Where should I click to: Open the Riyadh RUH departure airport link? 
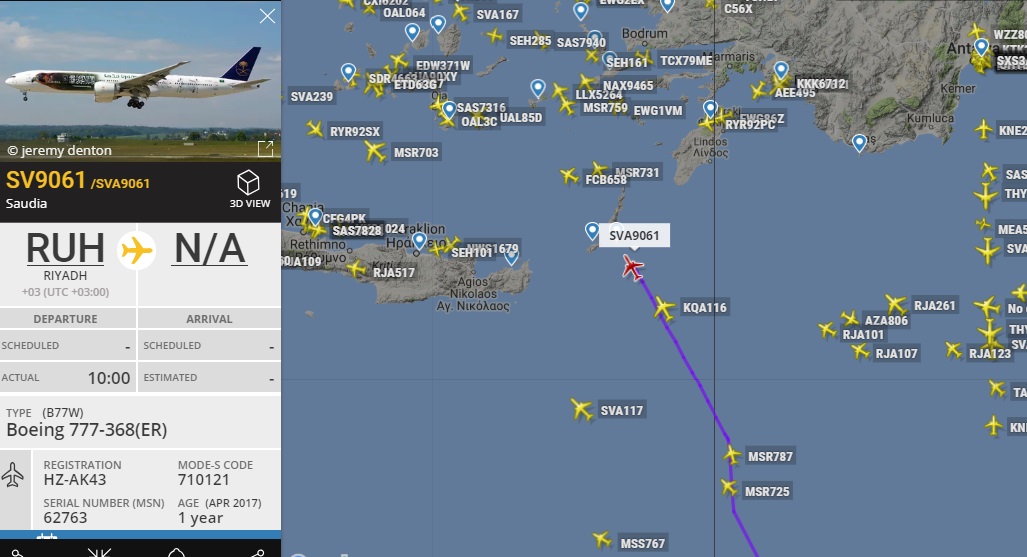65,248
